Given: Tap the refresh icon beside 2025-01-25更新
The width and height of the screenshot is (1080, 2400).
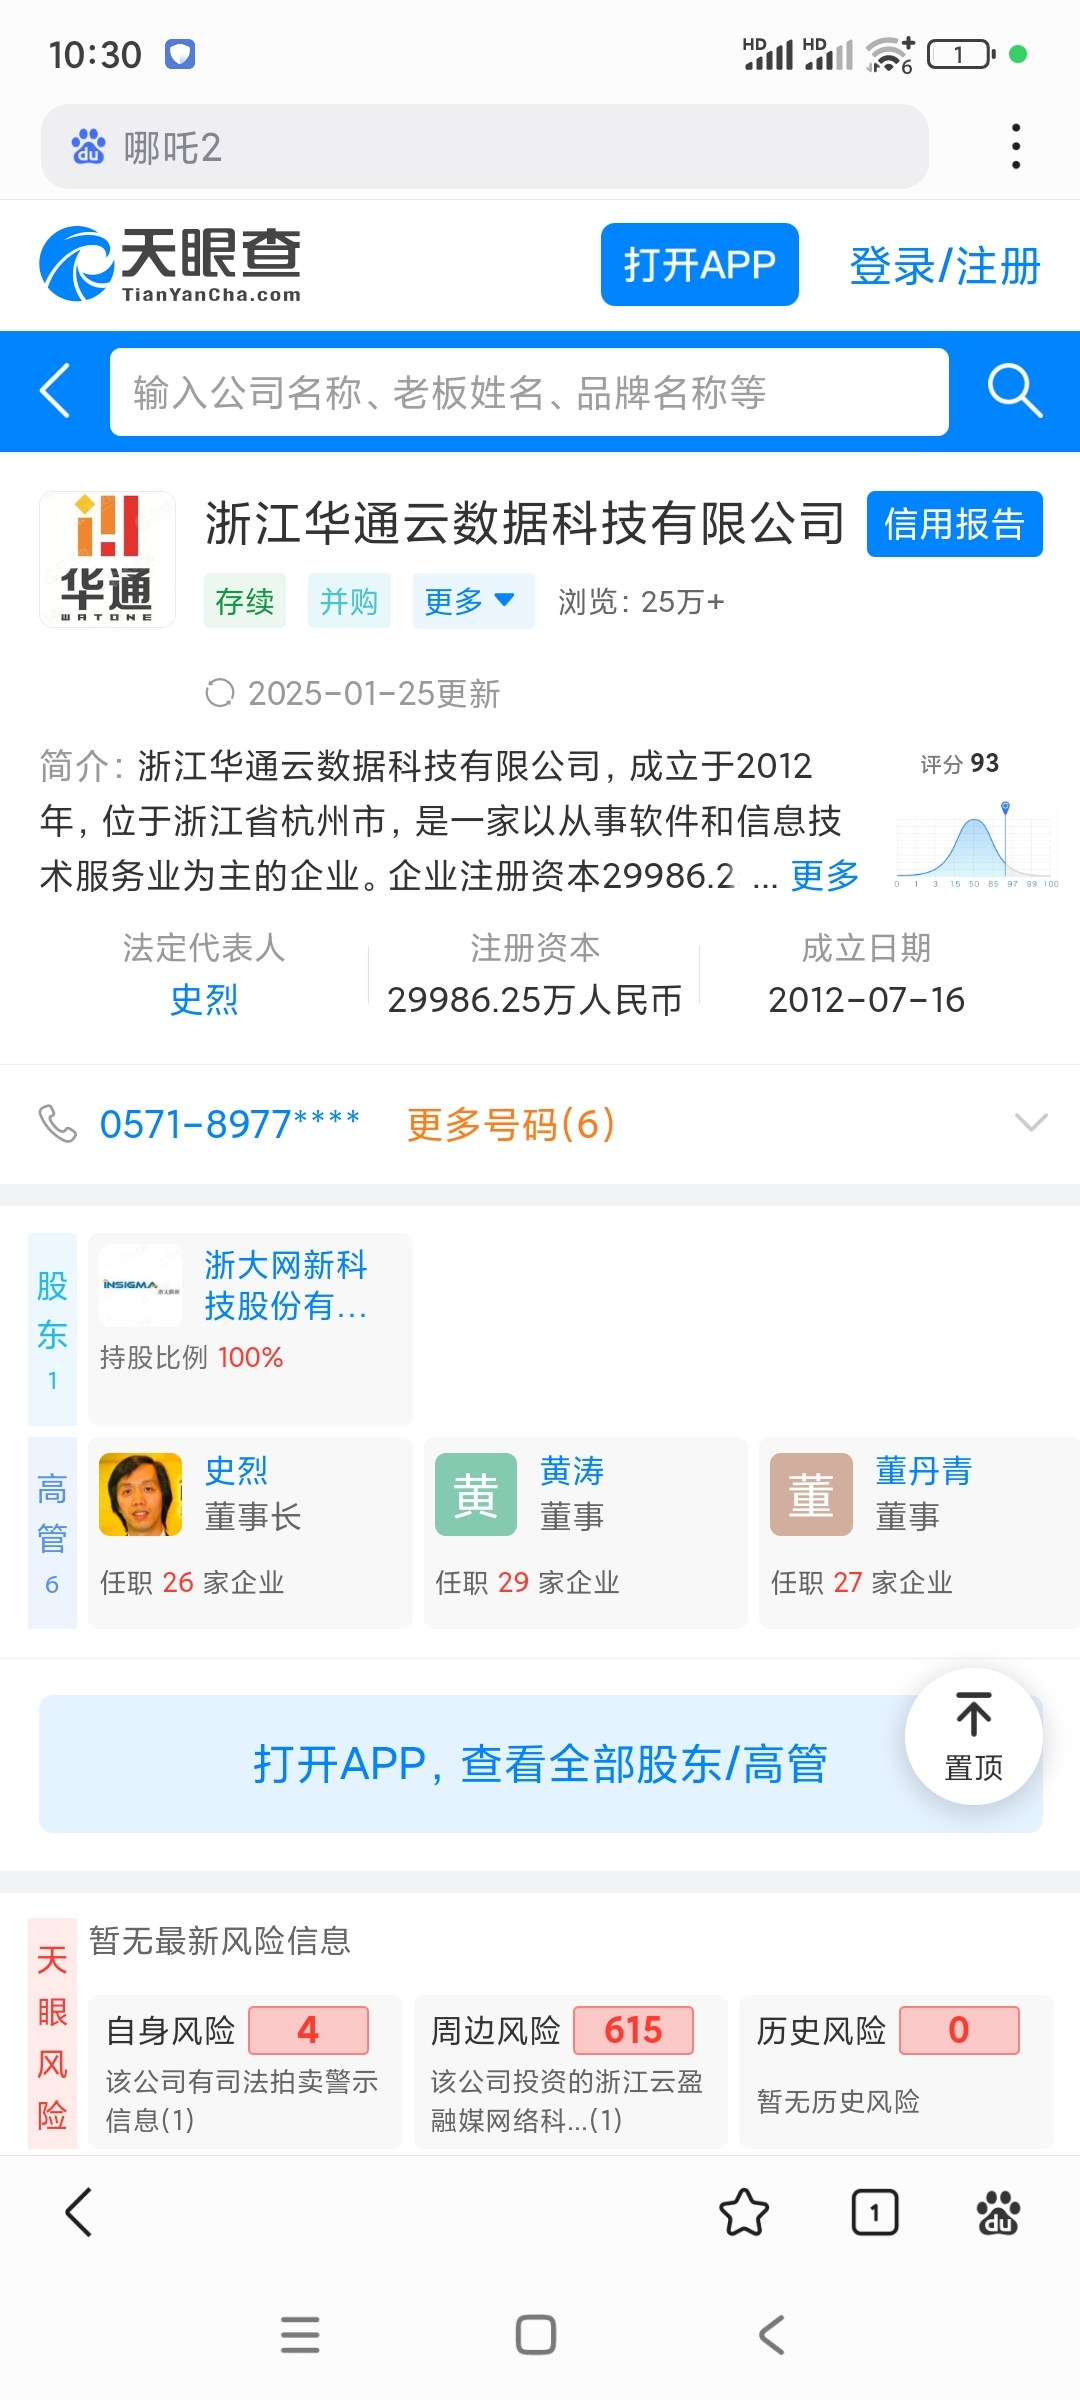Looking at the screenshot, I should [219, 692].
